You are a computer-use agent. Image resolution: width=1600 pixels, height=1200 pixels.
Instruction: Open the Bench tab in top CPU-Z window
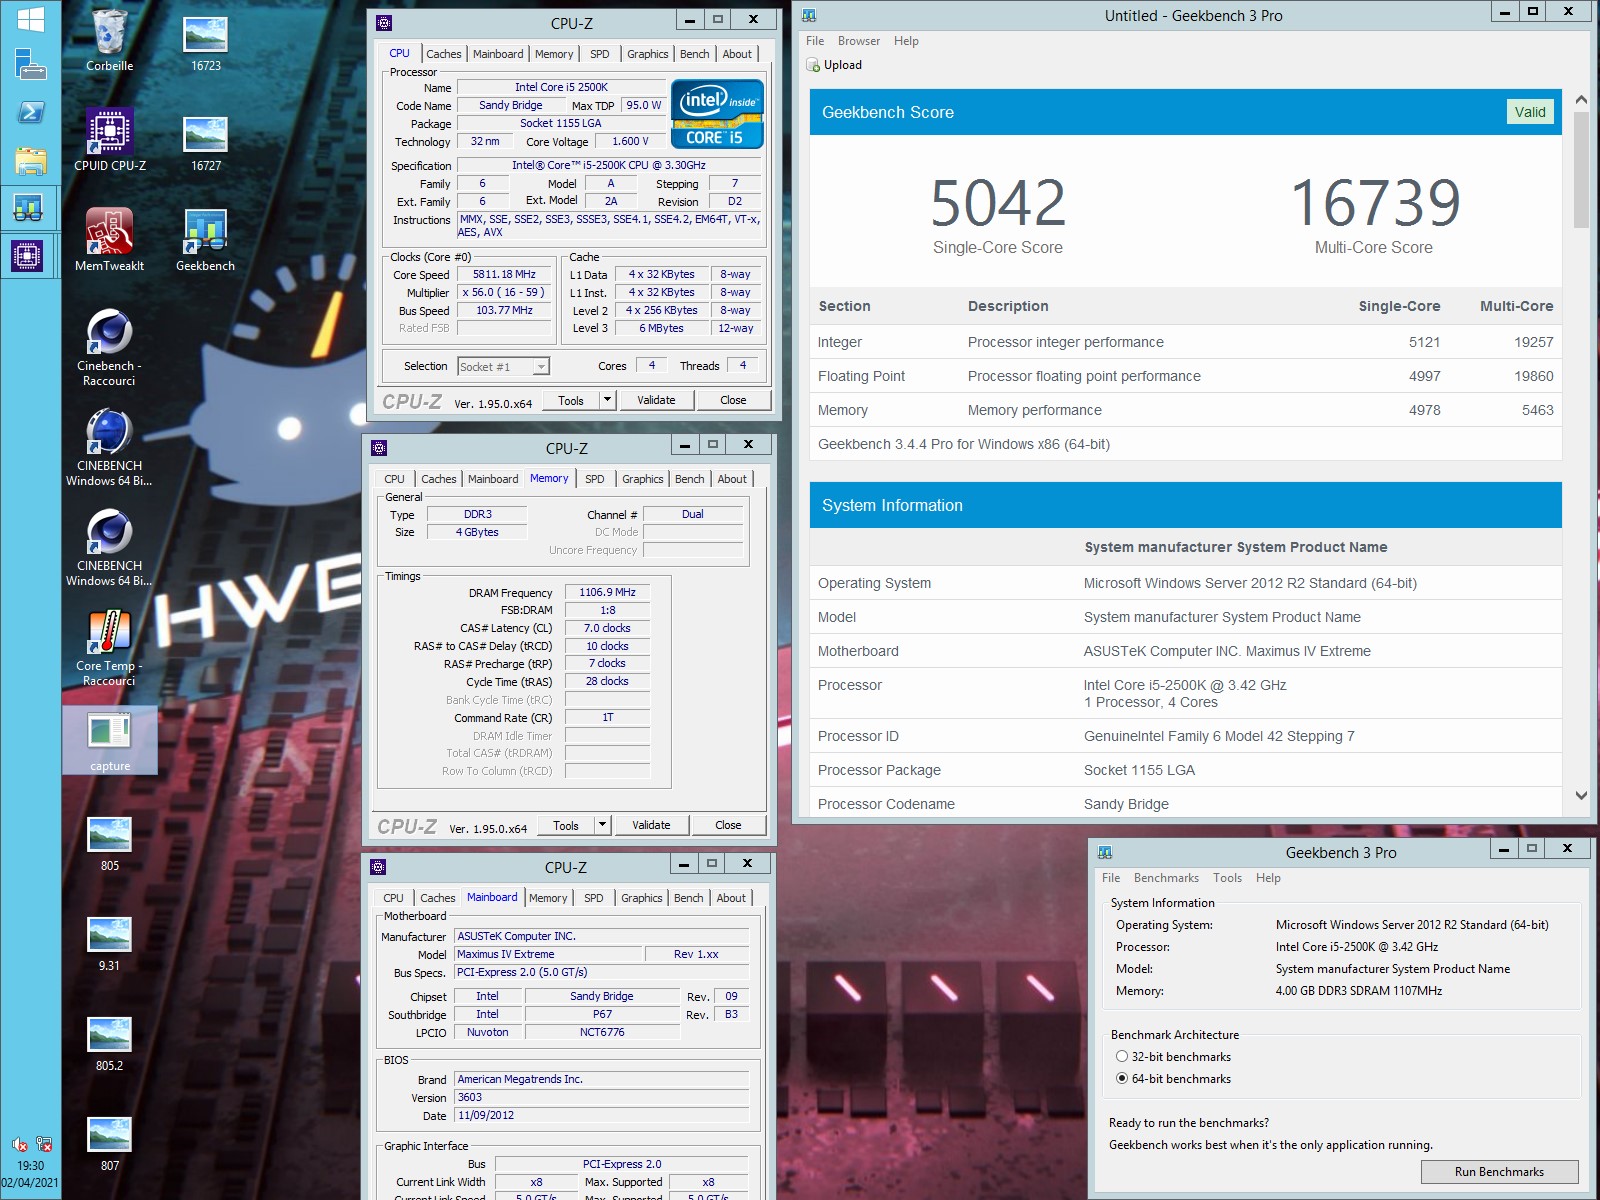point(694,54)
